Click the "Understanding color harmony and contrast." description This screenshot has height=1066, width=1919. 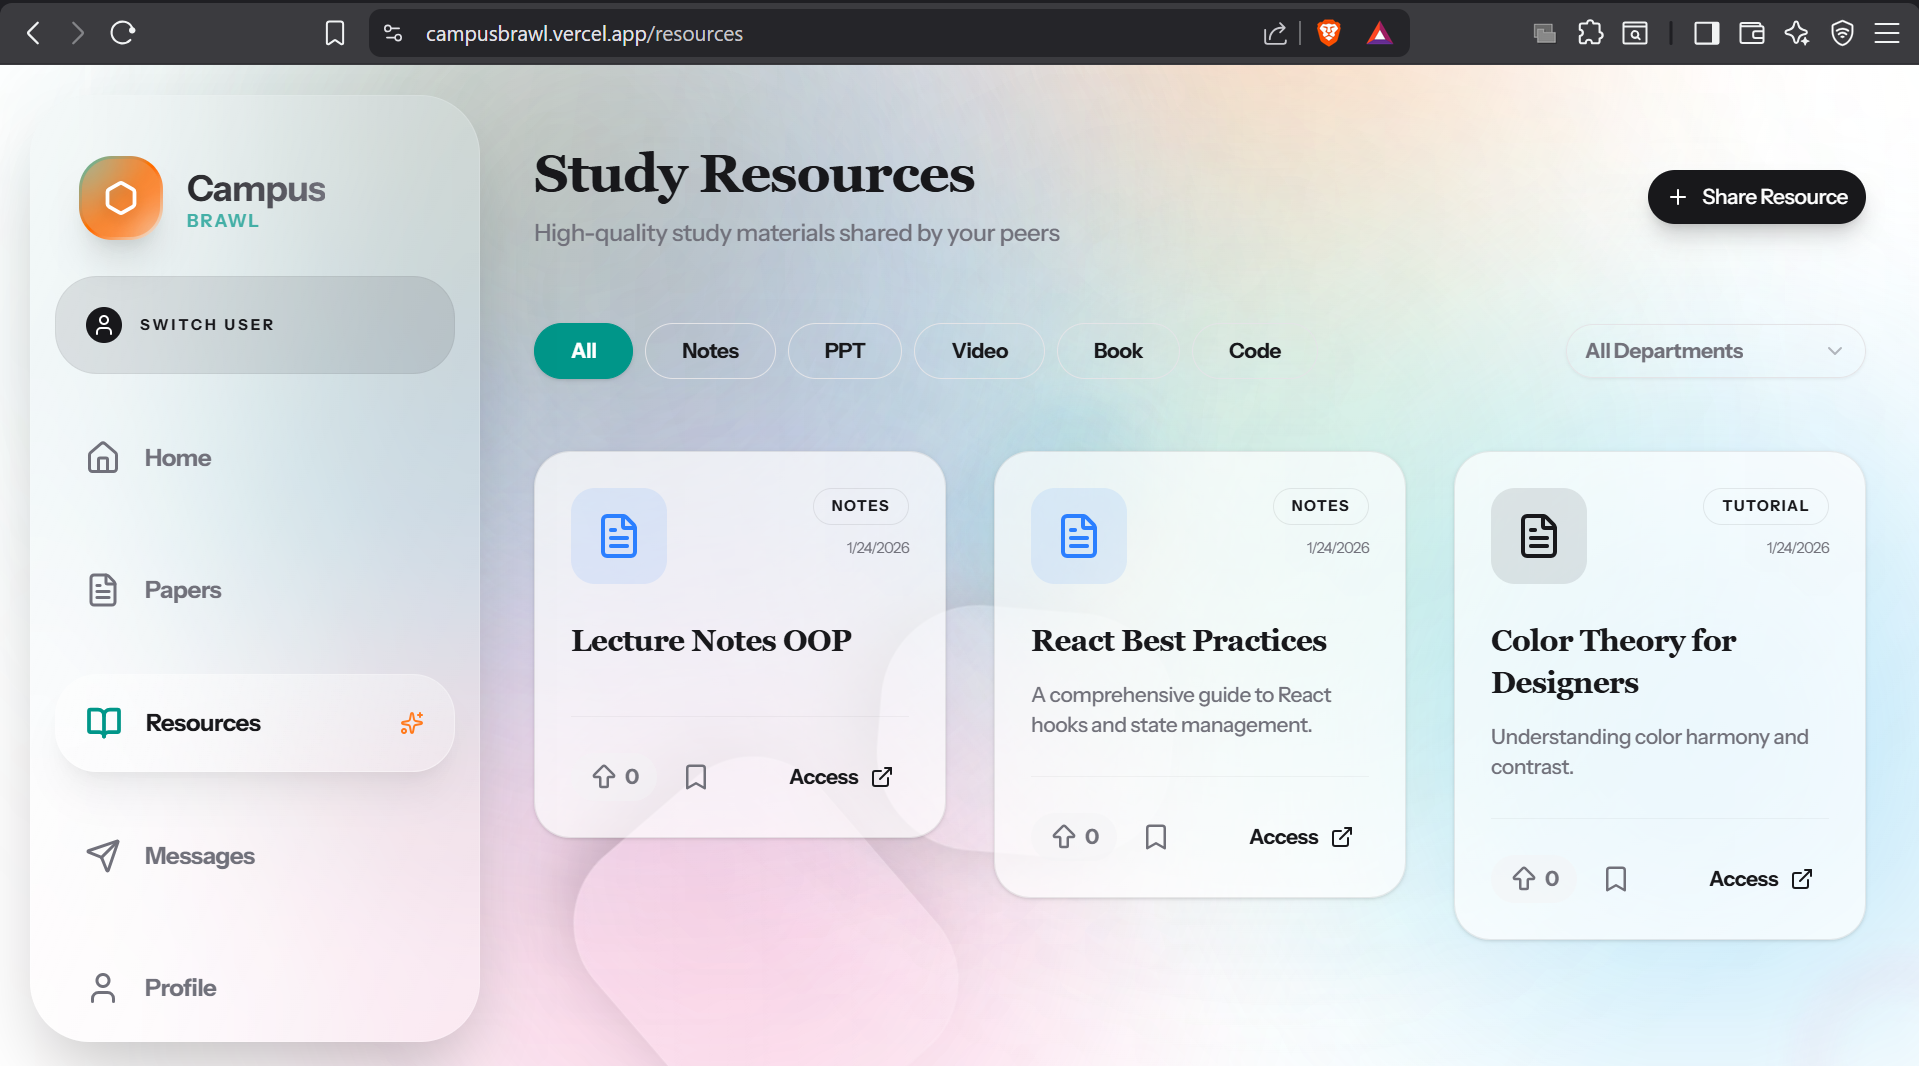1649,752
